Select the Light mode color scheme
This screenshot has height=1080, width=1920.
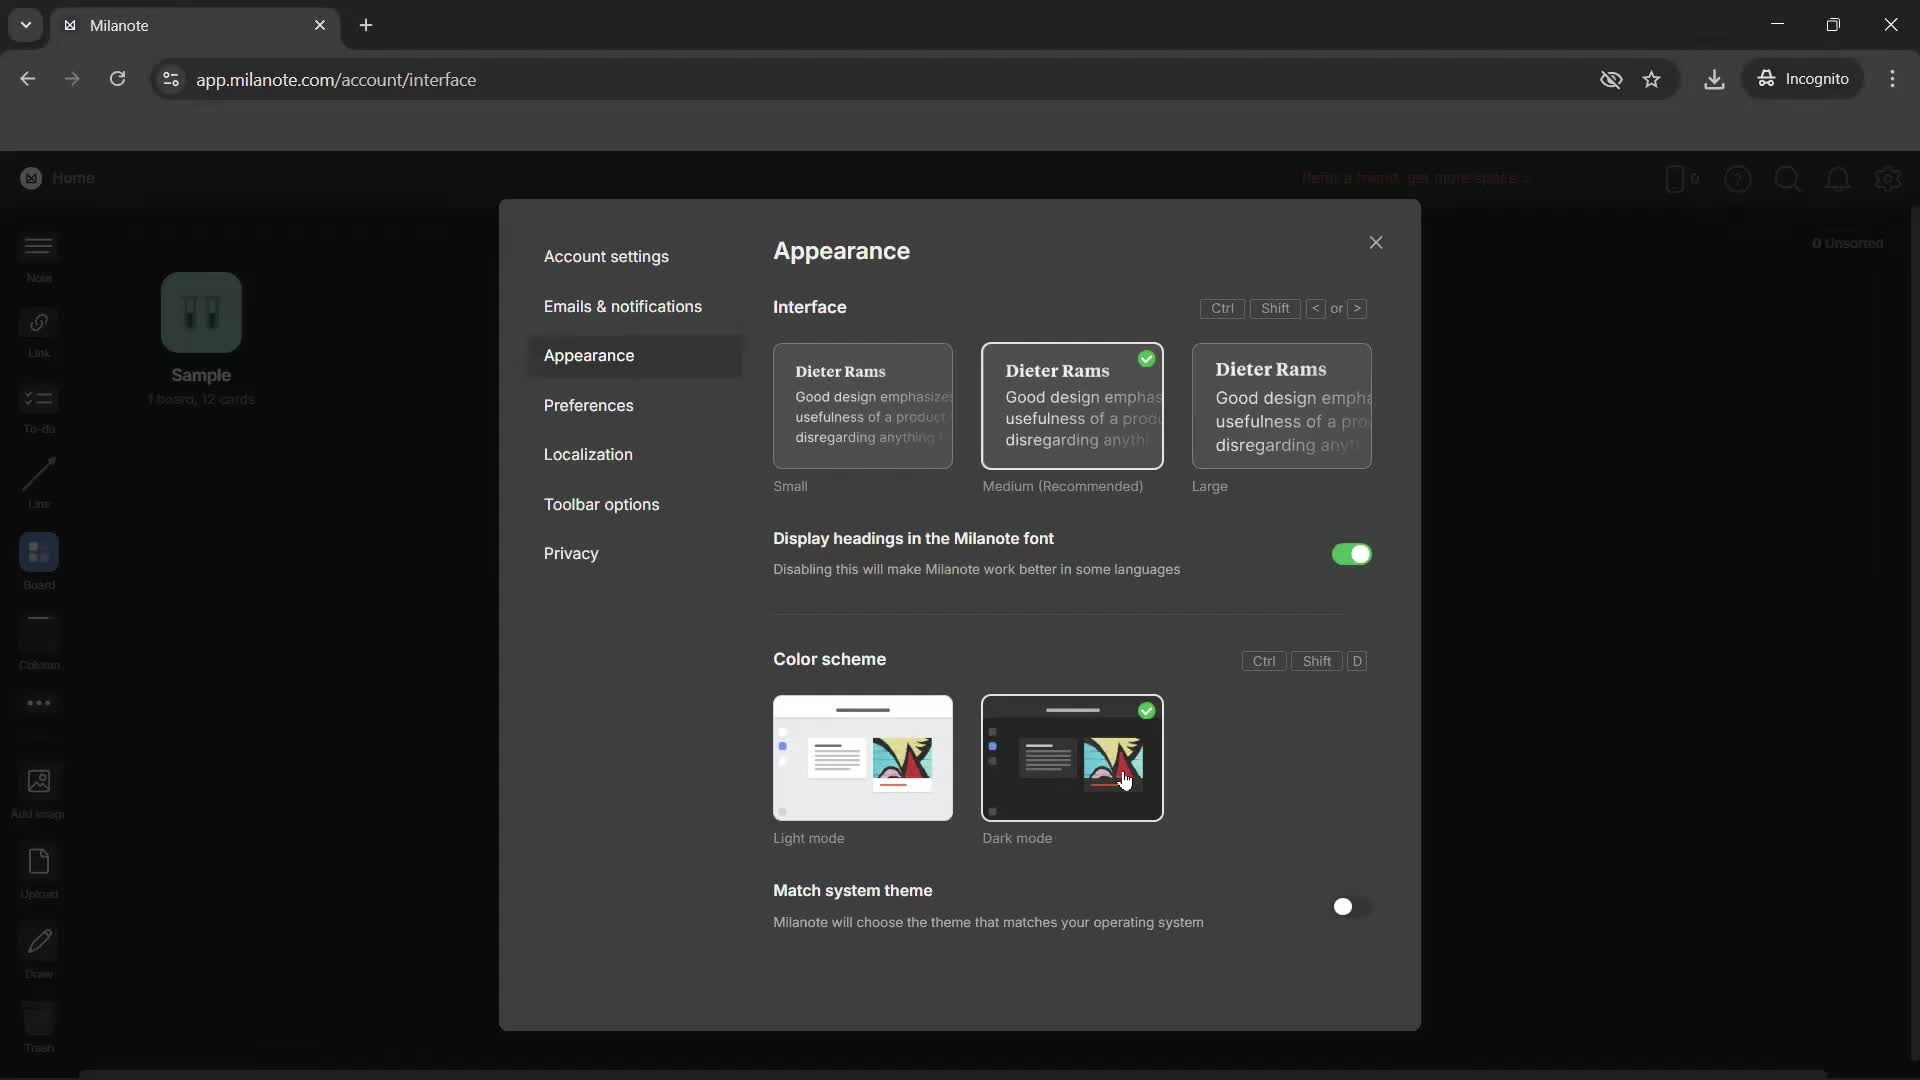click(x=863, y=758)
